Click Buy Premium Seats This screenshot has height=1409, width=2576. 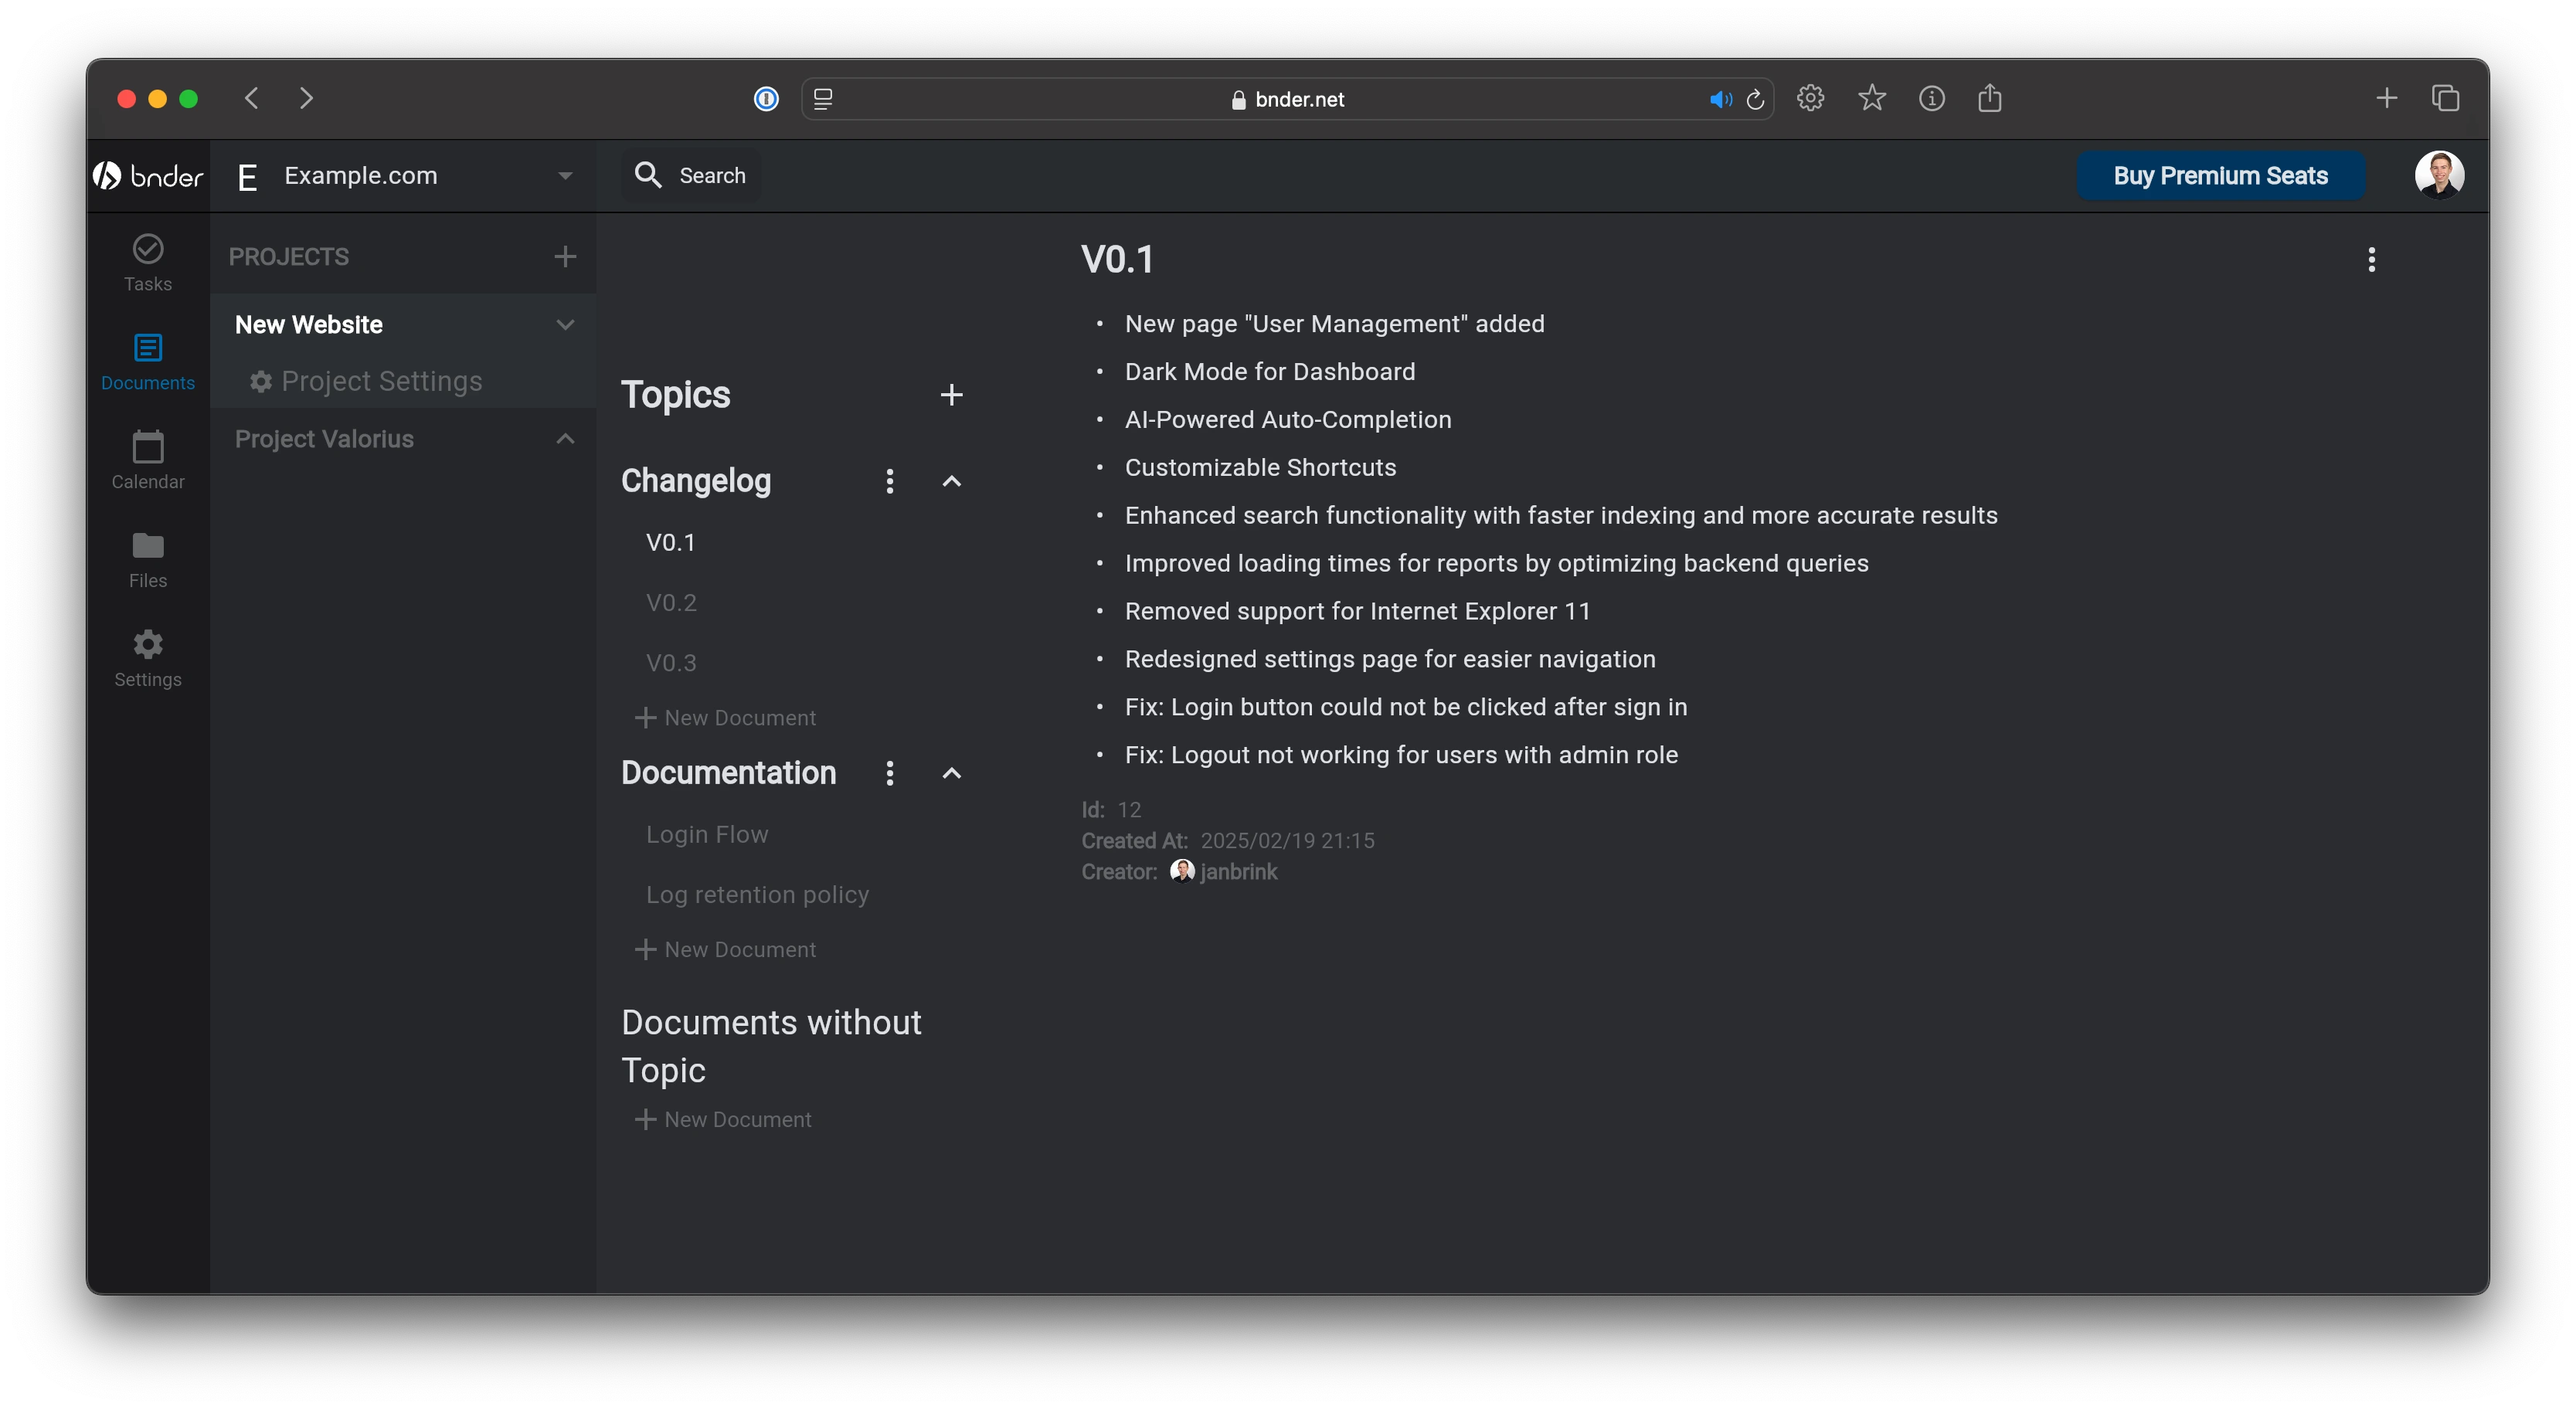tap(2220, 175)
